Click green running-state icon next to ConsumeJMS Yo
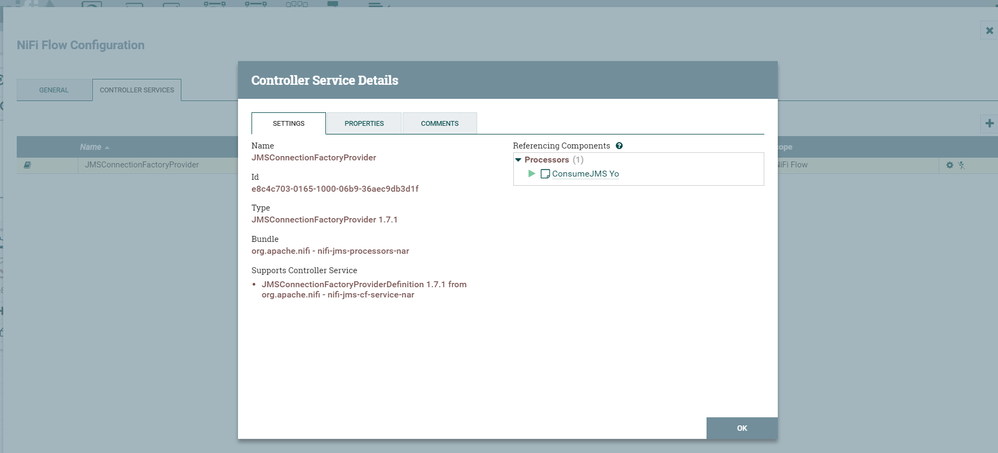This screenshot has width=998, height=453. click(532, 174)
